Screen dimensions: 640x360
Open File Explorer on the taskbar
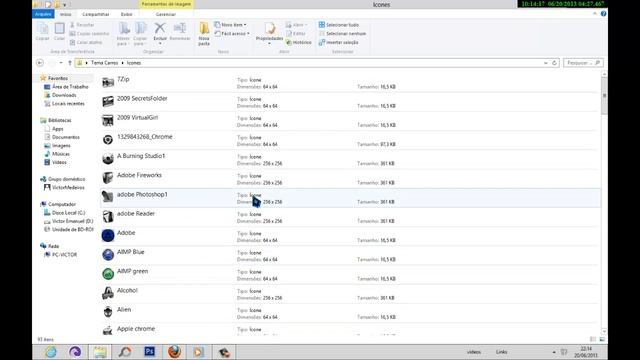point(100,352)
